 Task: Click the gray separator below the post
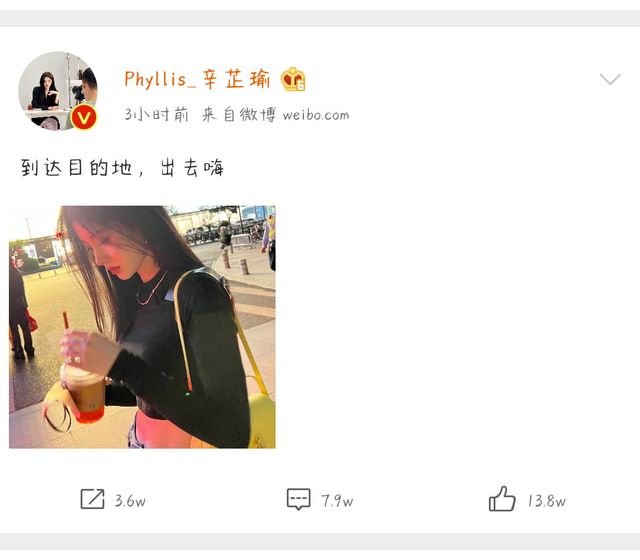click(x=320, y=541)
